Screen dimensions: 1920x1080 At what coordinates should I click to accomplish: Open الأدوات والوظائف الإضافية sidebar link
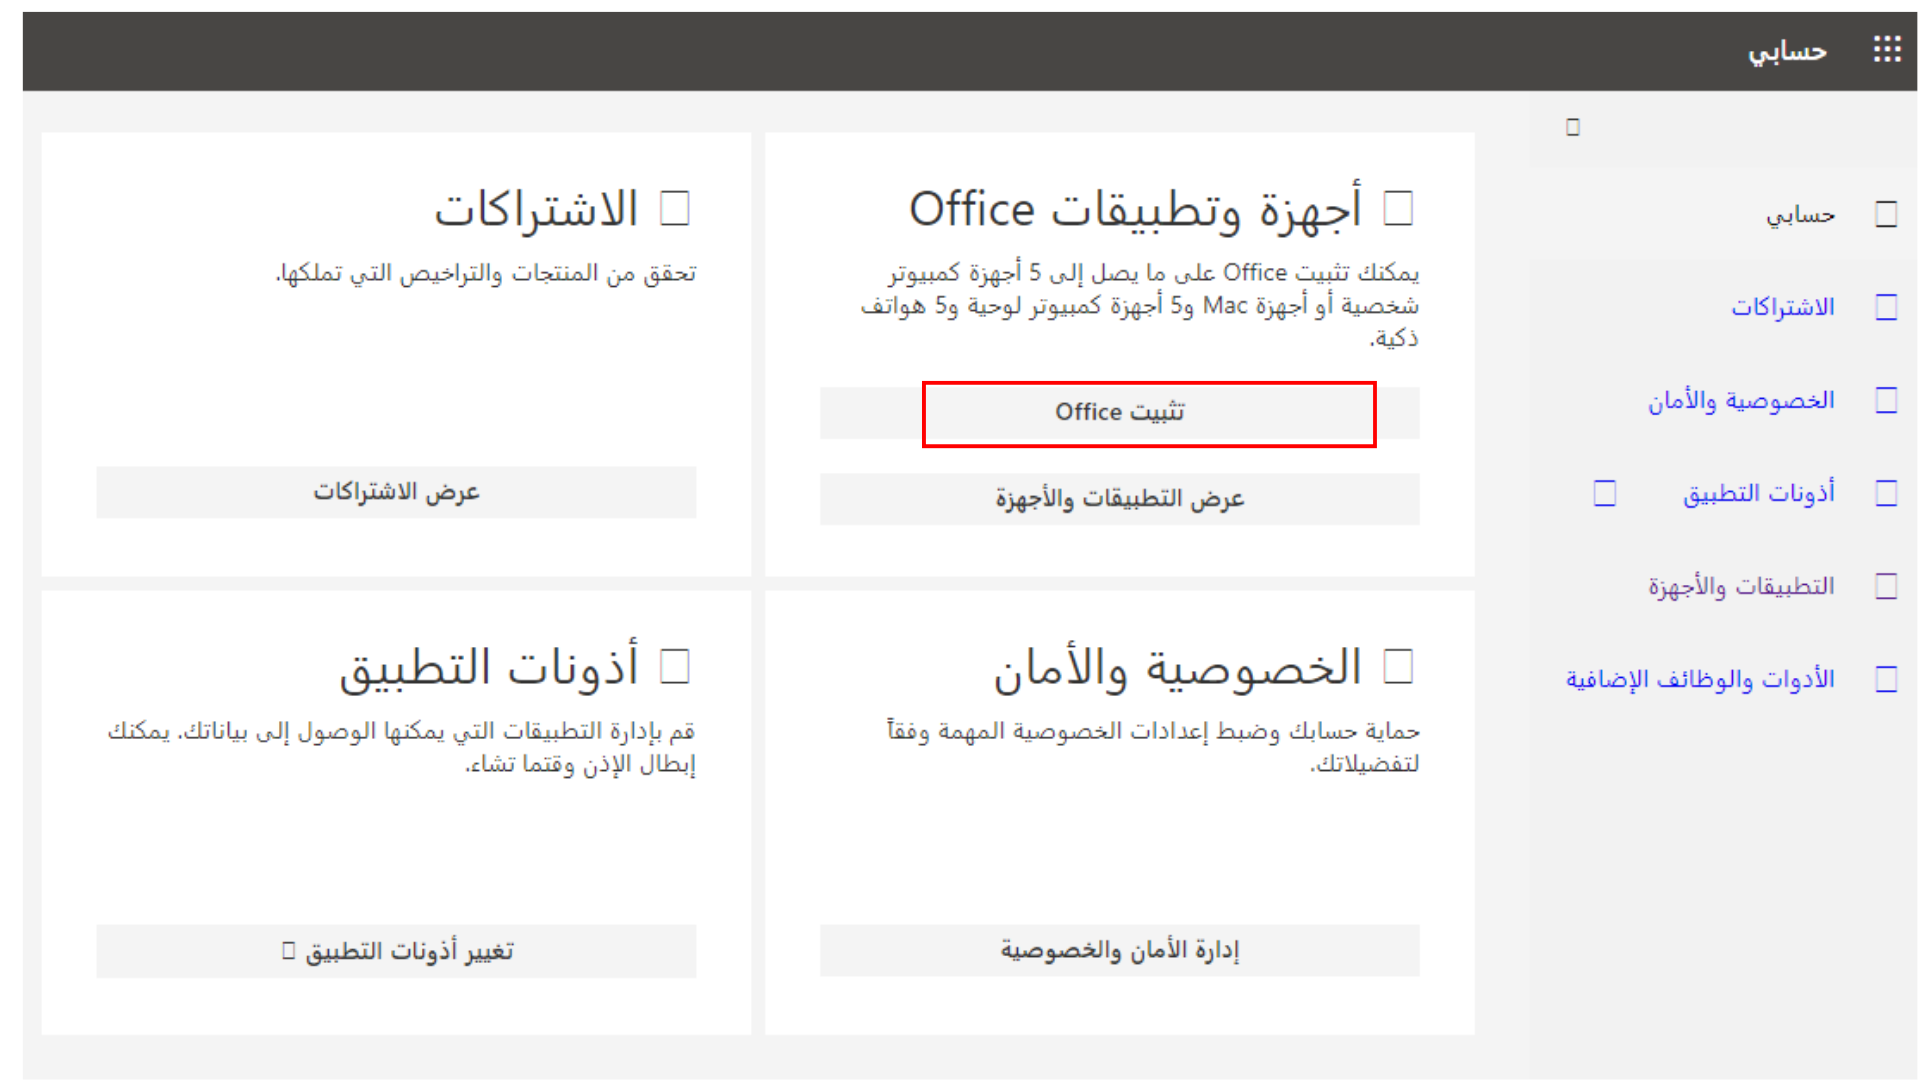point(1699,679)
